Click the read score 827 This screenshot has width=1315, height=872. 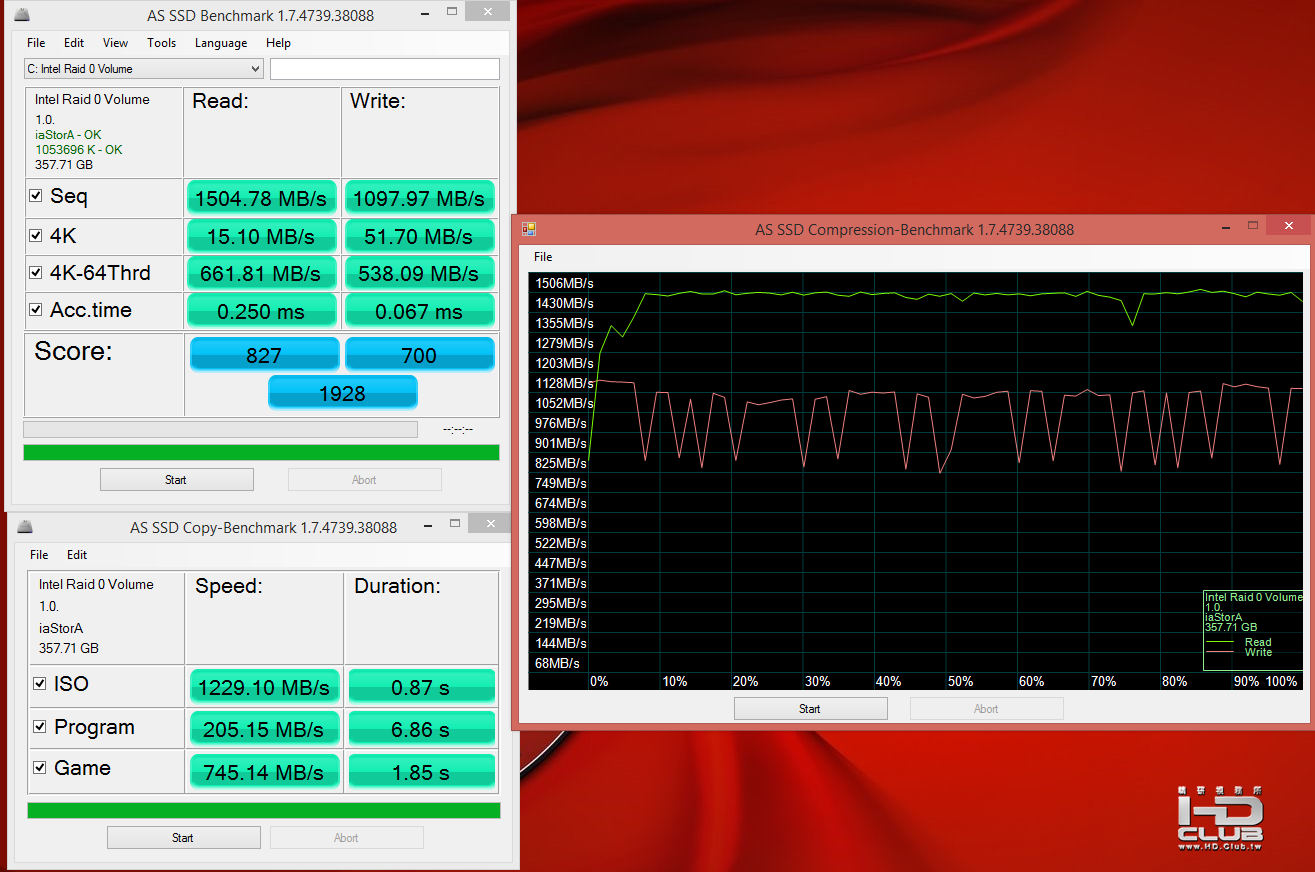(x=264, y=355)
